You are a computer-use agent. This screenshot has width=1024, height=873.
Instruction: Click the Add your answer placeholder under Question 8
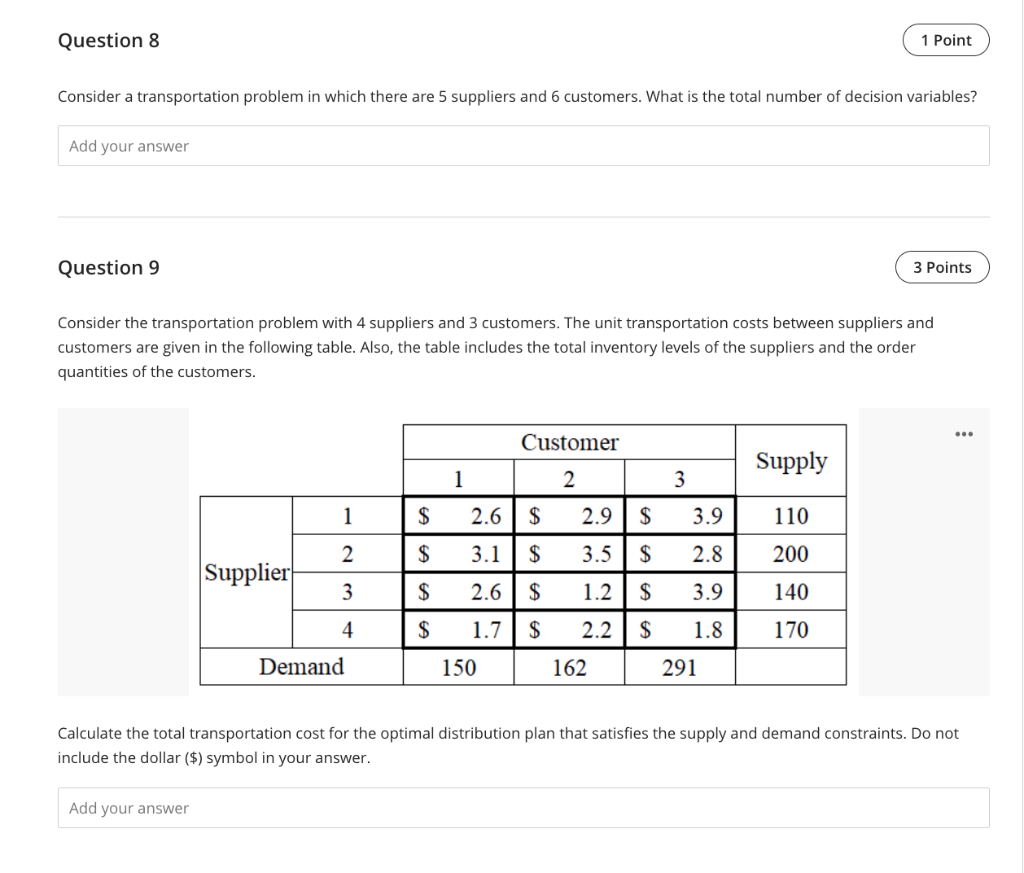click(130, 145)
